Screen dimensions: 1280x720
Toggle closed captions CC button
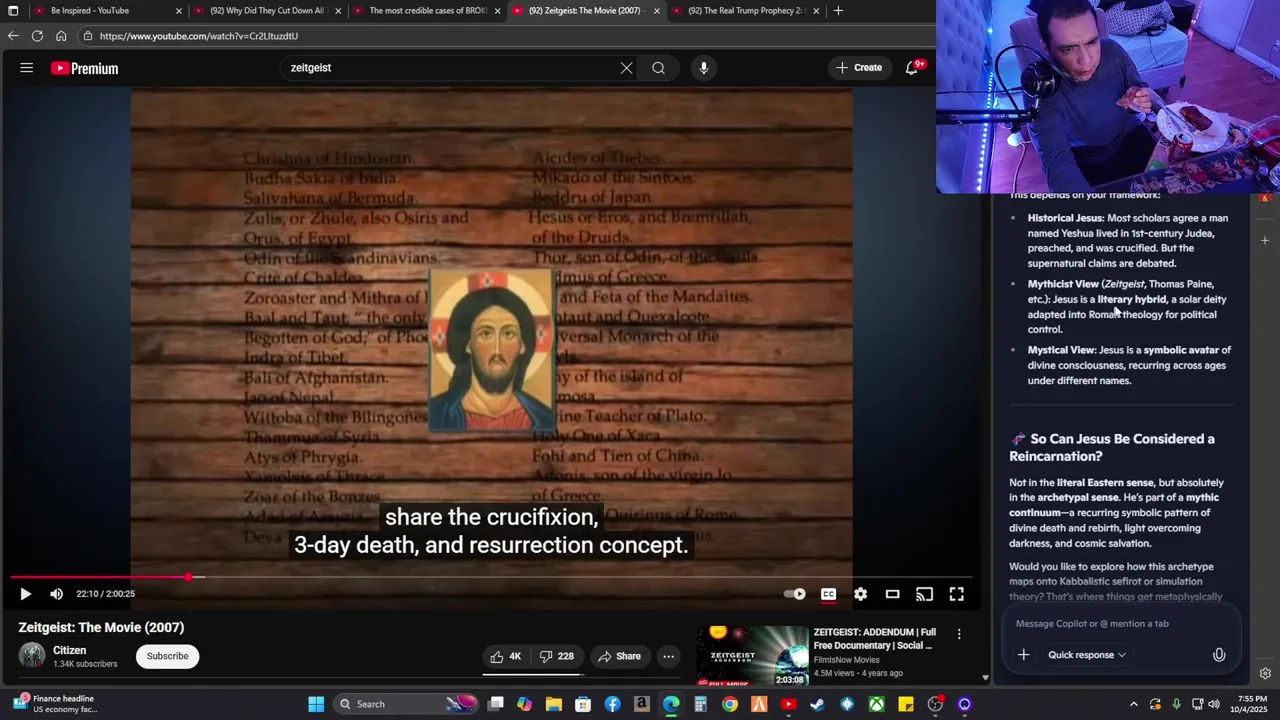(x=828, y=594)
